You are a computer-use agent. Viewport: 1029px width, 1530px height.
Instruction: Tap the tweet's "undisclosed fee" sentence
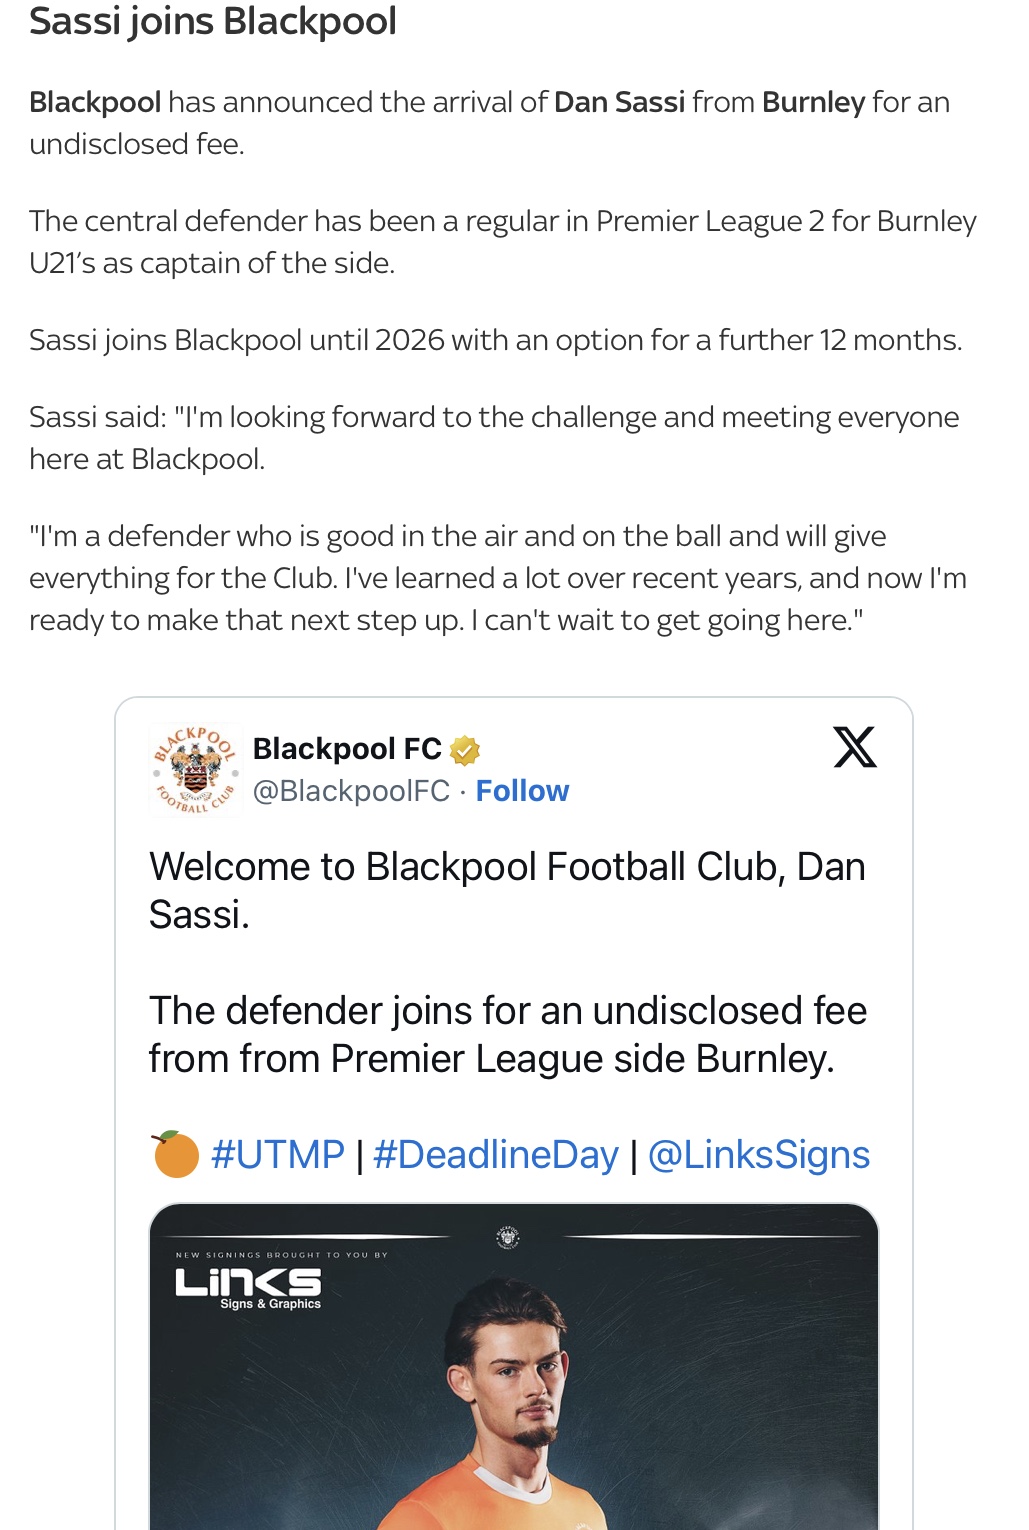[507, 1034]
